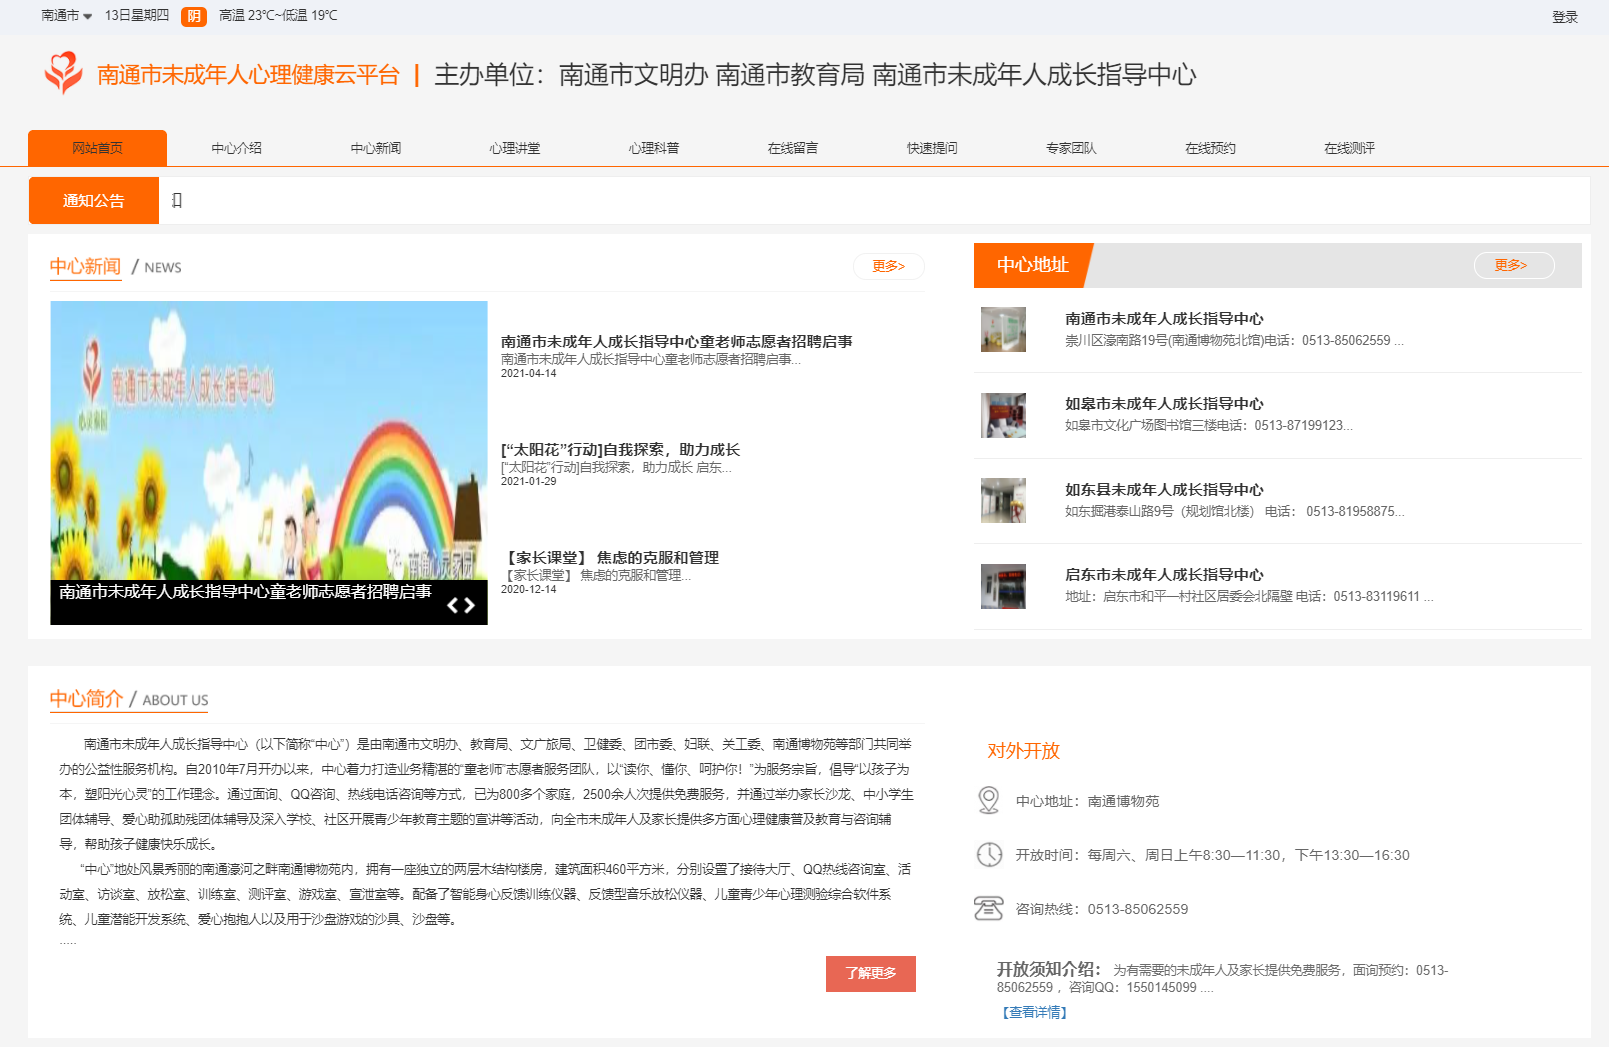Click 更多> beside 中心新闻
This screenshot has width=1609, height=1047.
[888, 266]
